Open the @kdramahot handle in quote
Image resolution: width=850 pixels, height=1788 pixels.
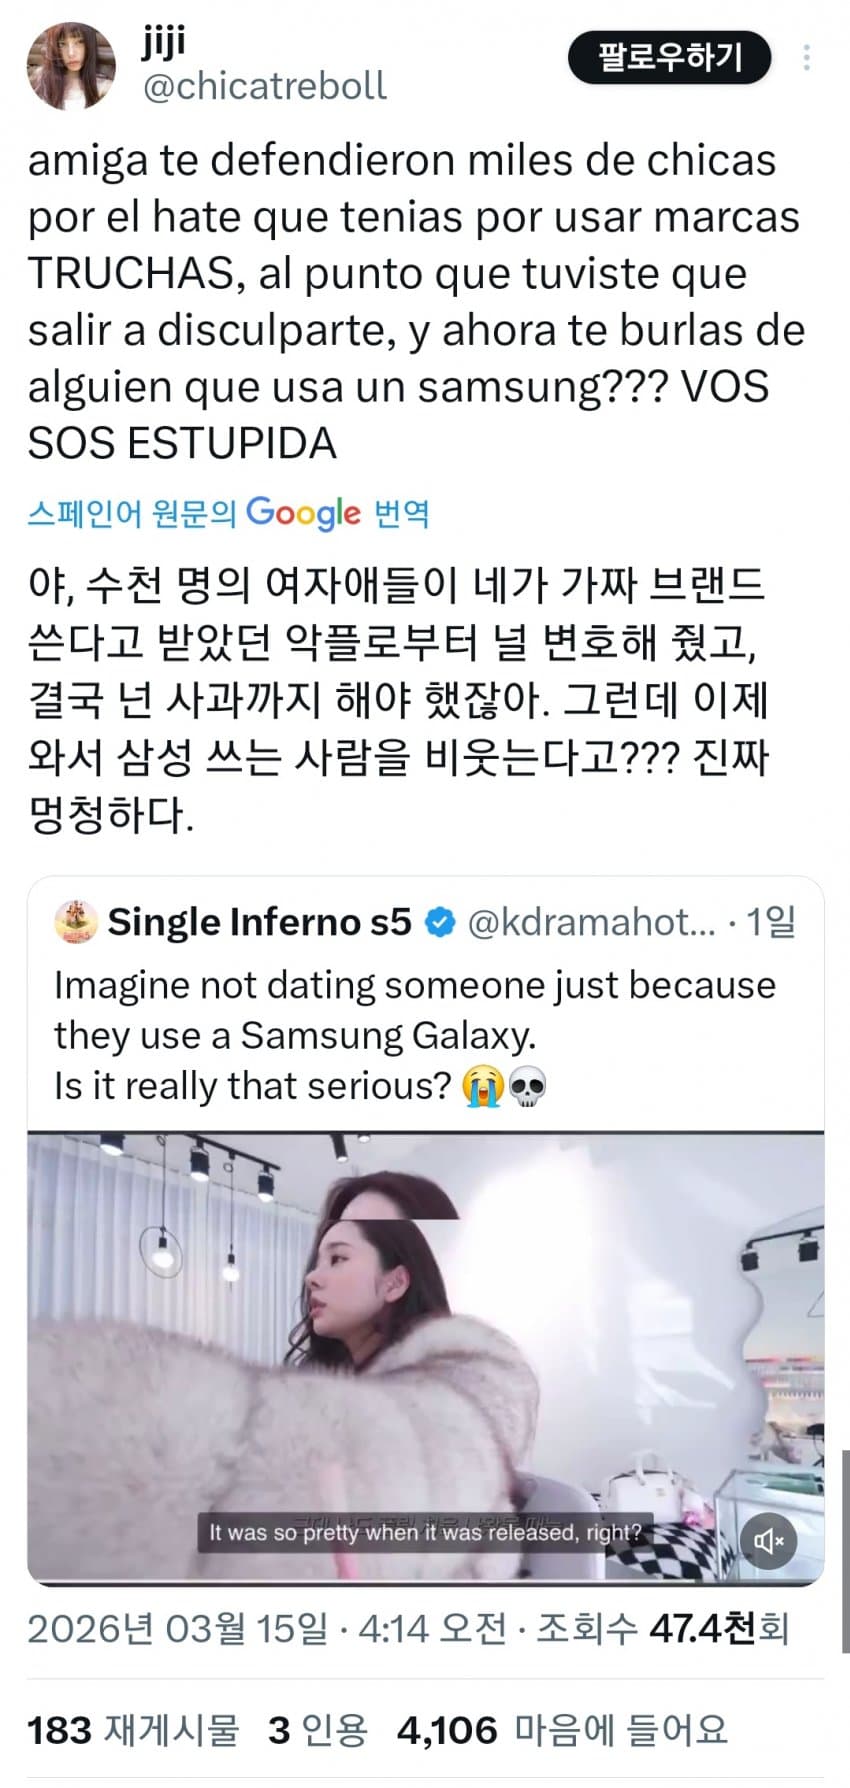[x=592, y=922]
